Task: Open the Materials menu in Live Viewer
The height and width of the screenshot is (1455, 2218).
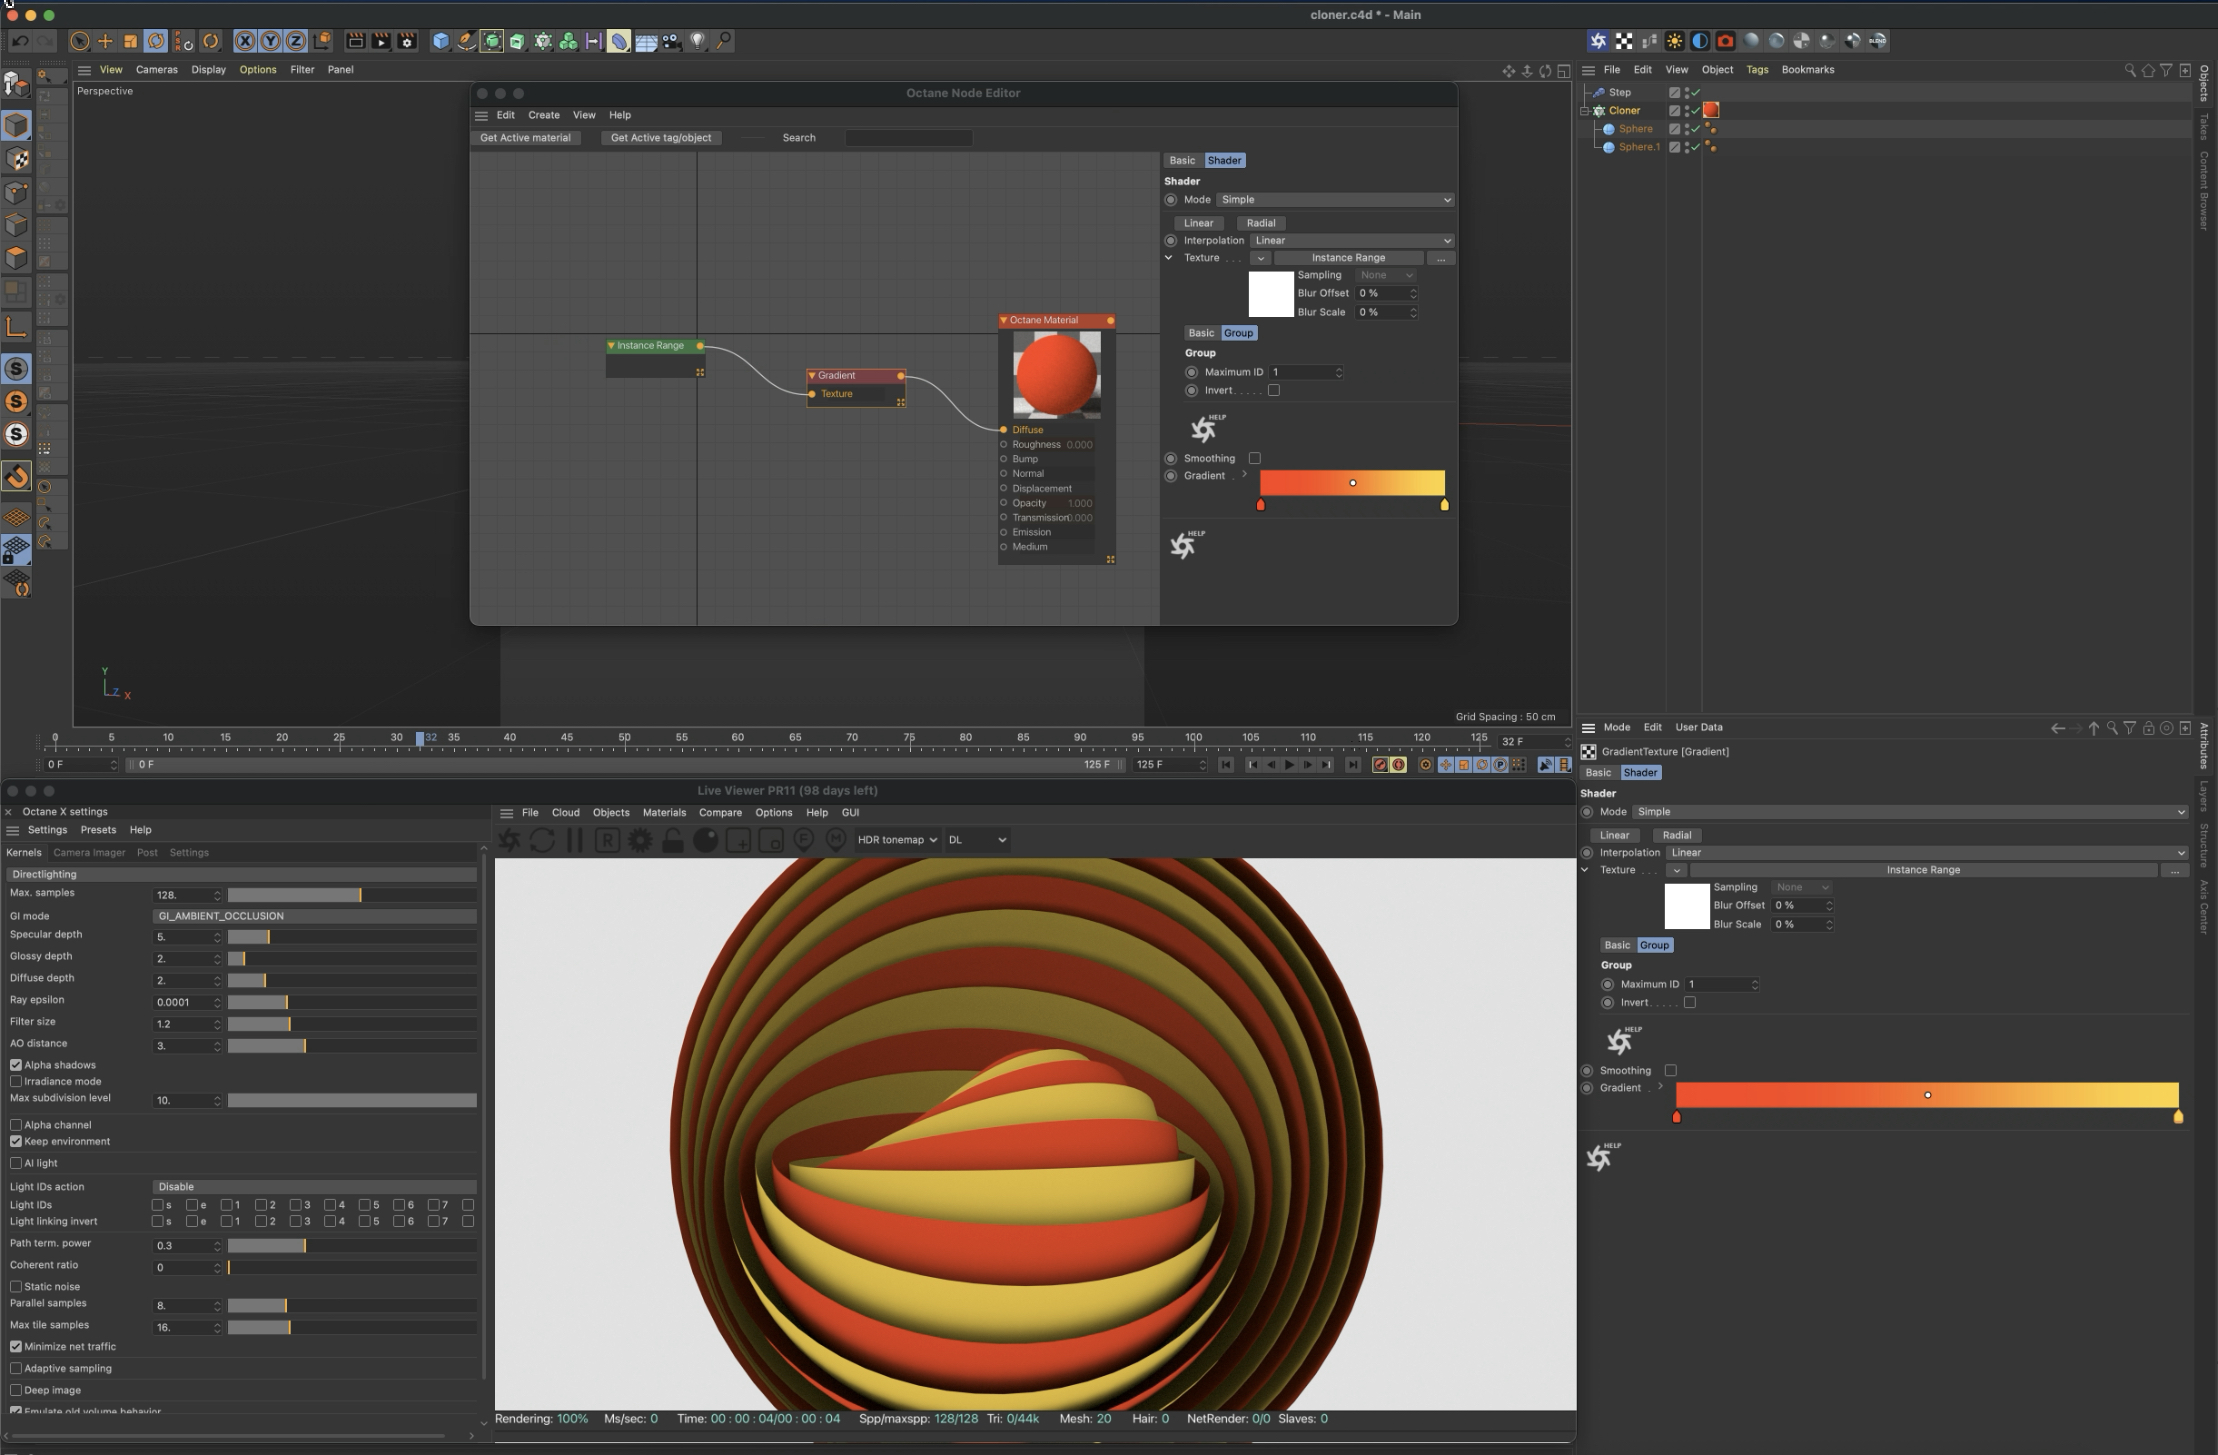Action: 664,813
